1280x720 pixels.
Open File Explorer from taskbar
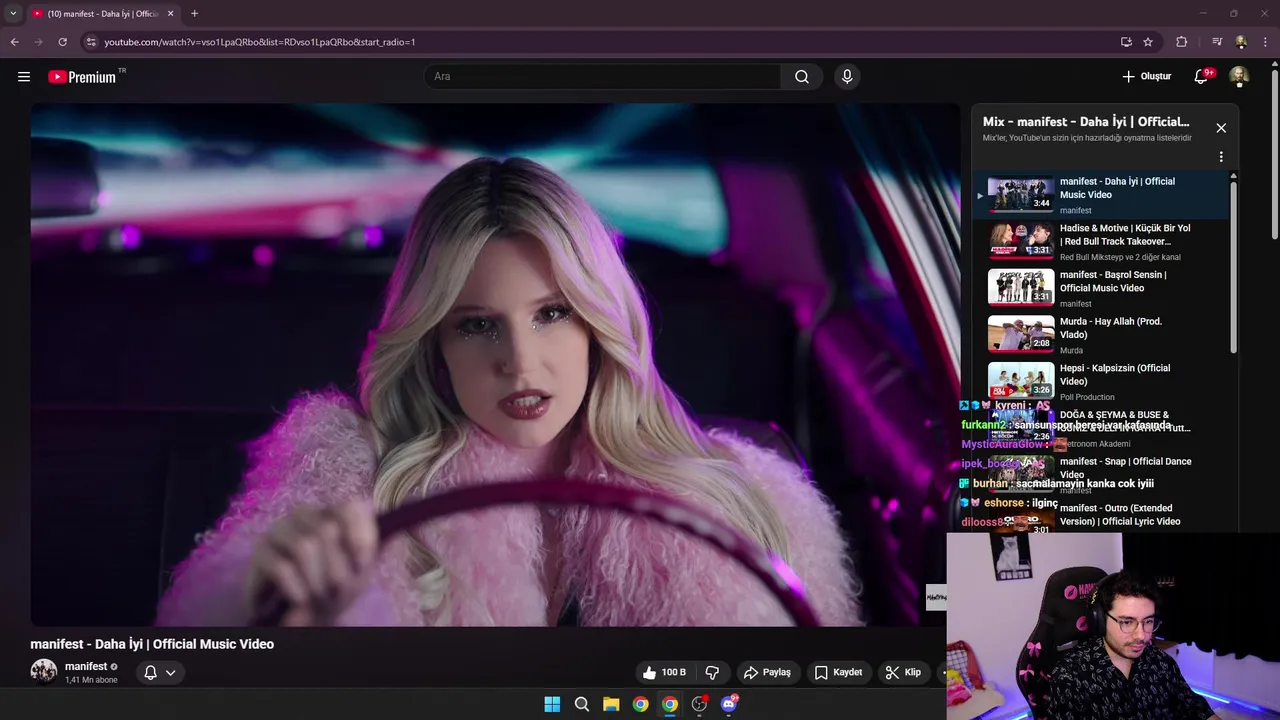point(611,704)
